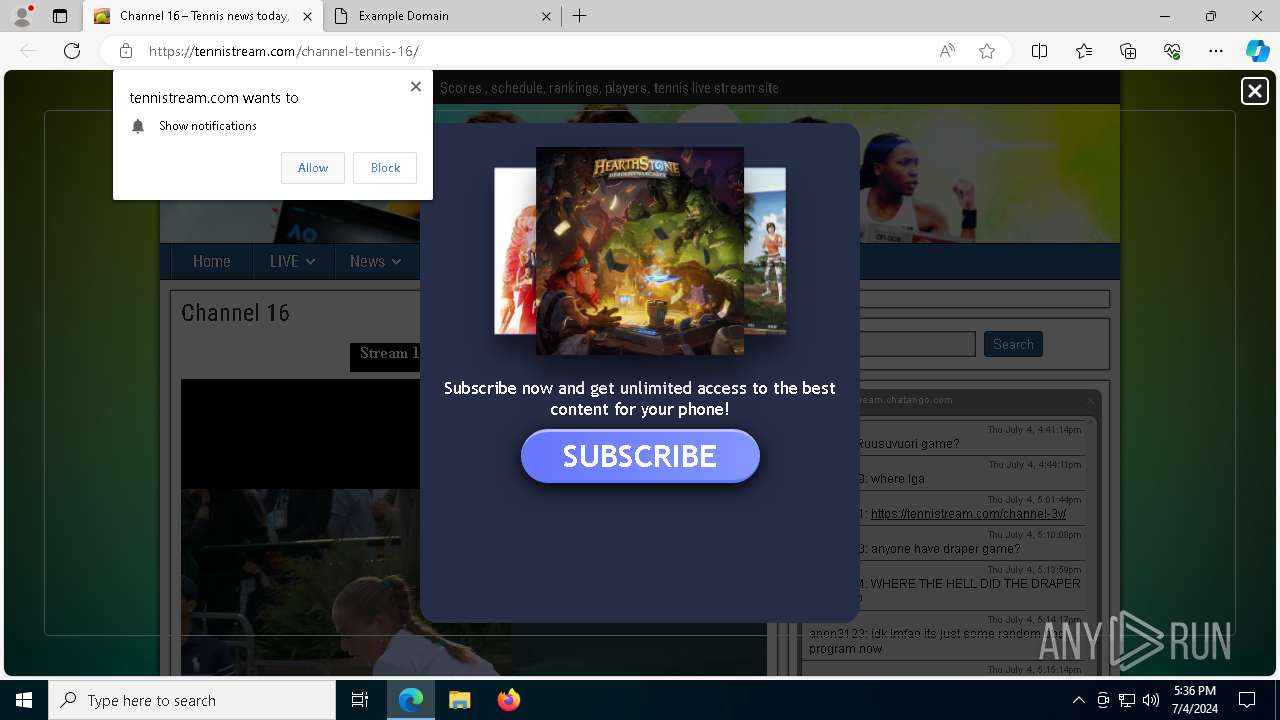The image size is (1280, 720).
Task: Select the Stream 1 tab
Action: [x=388, y=354]
